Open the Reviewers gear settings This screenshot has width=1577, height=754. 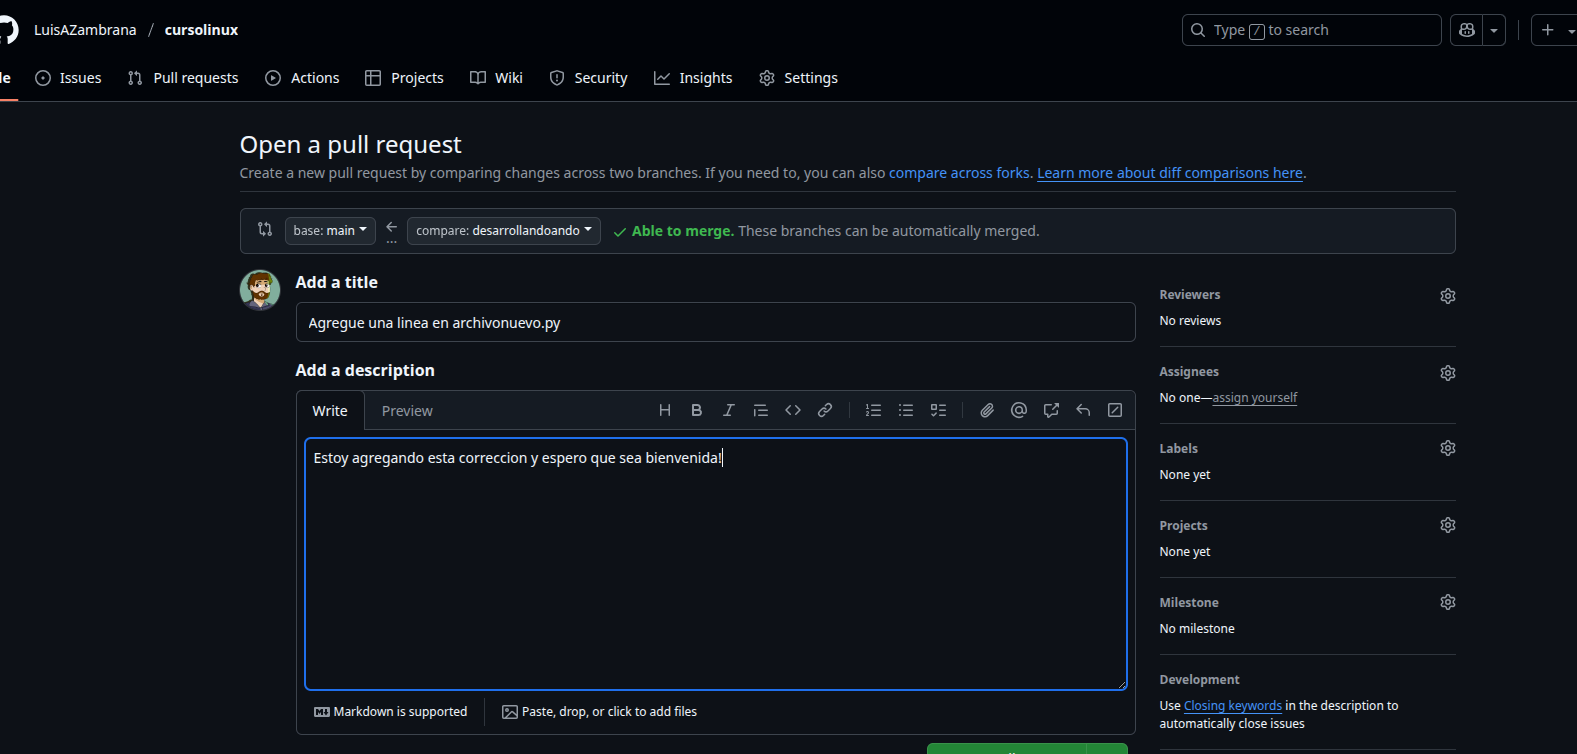[x=1447, y=296]
